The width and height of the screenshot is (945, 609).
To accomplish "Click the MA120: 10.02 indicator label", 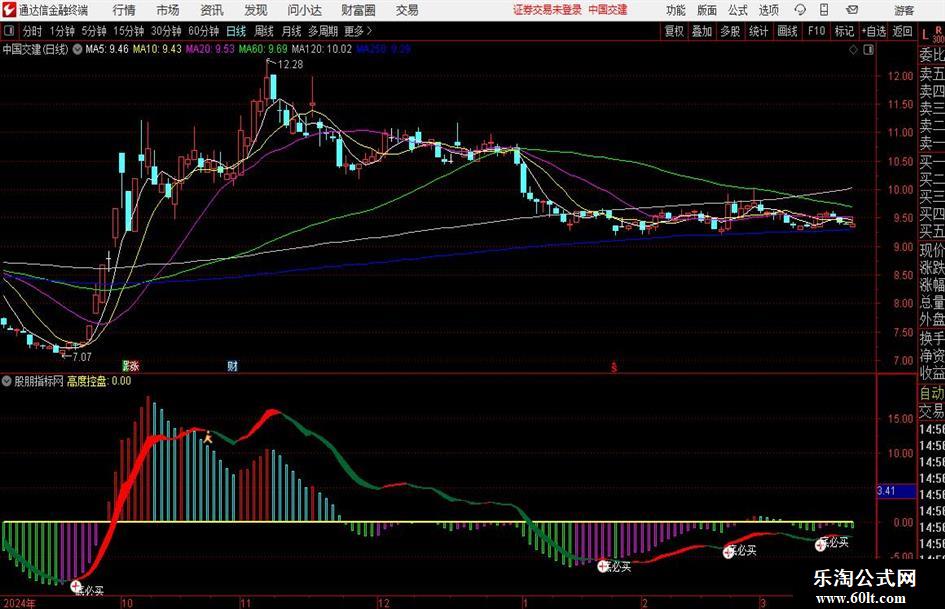I will [321, 49].
